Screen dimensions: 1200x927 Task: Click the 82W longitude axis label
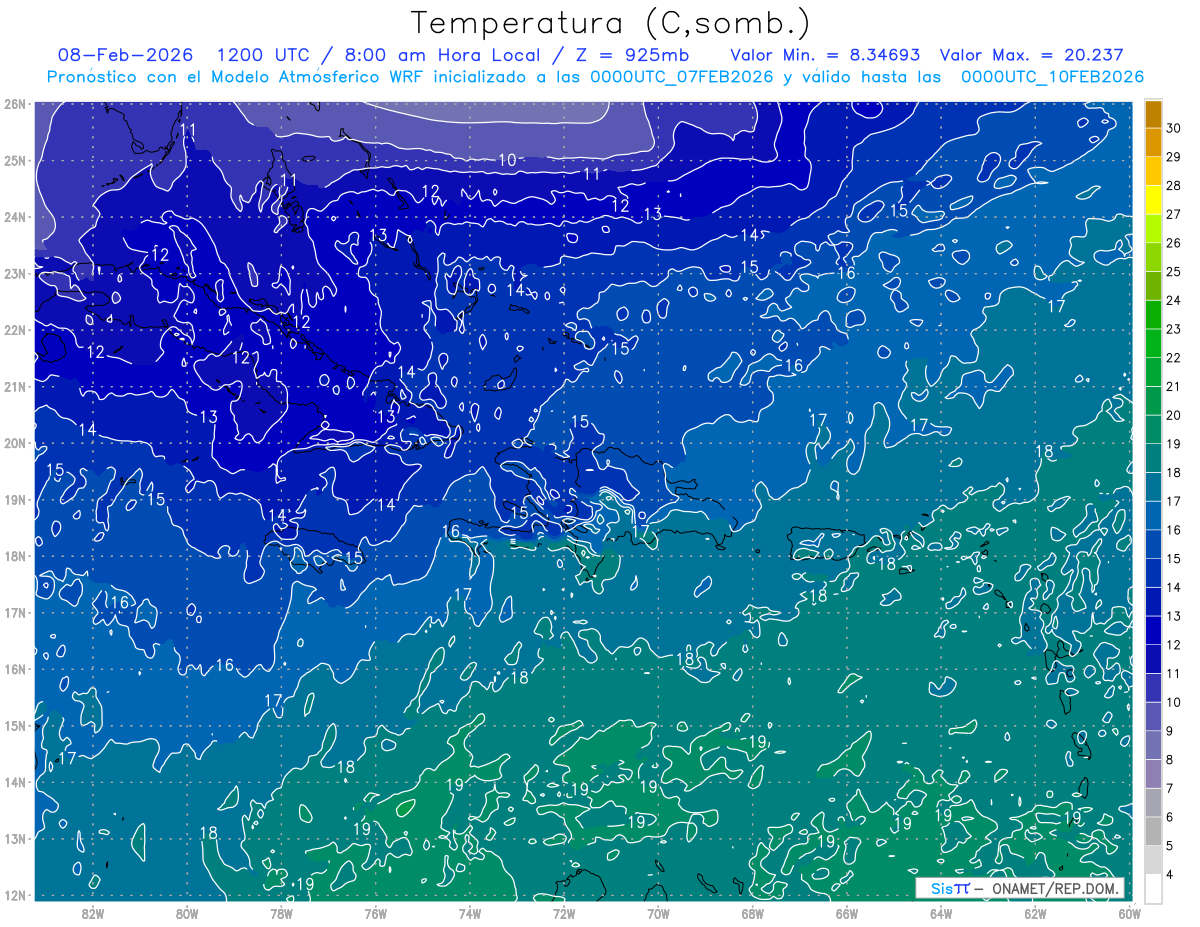pos(93,913)
